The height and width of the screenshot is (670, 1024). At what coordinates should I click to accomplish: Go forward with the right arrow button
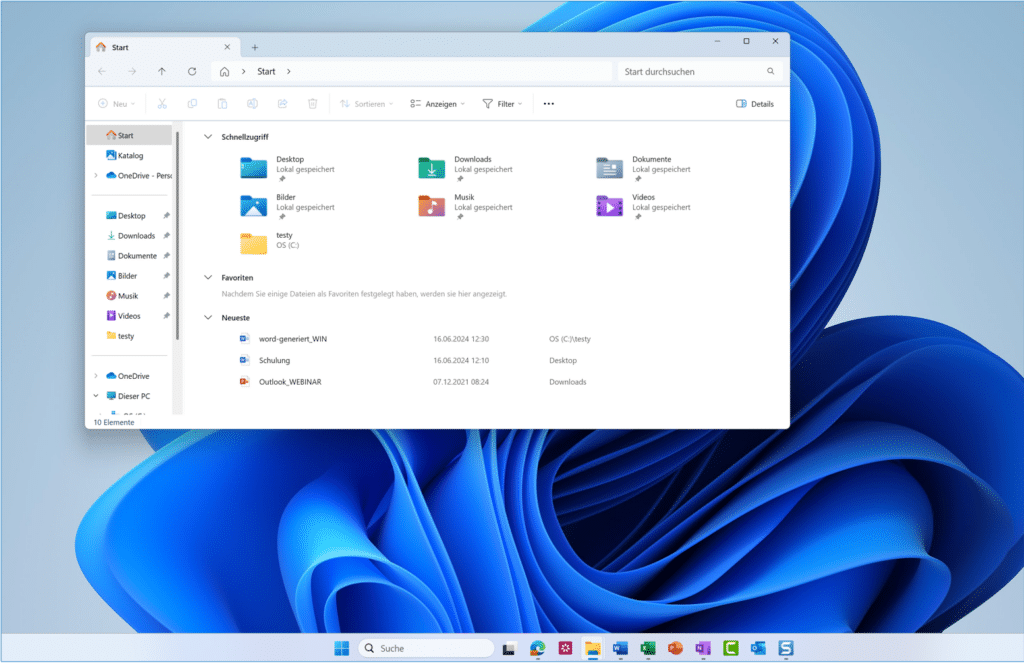[x=132, y=72]
